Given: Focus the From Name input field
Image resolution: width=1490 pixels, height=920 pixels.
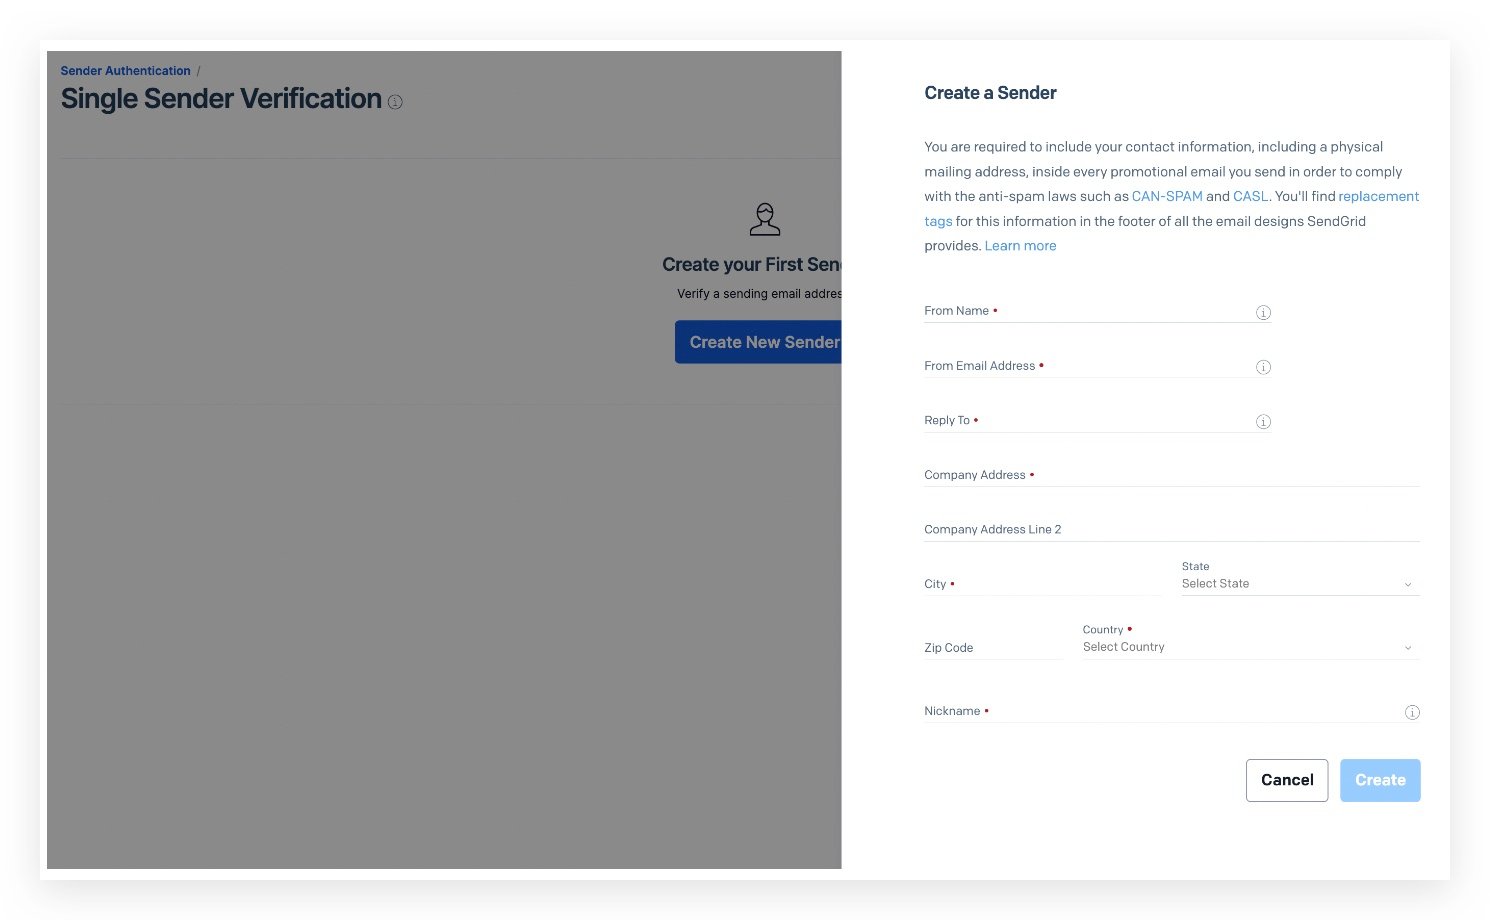Looking at the screenshot, I should click(1120, 311).
